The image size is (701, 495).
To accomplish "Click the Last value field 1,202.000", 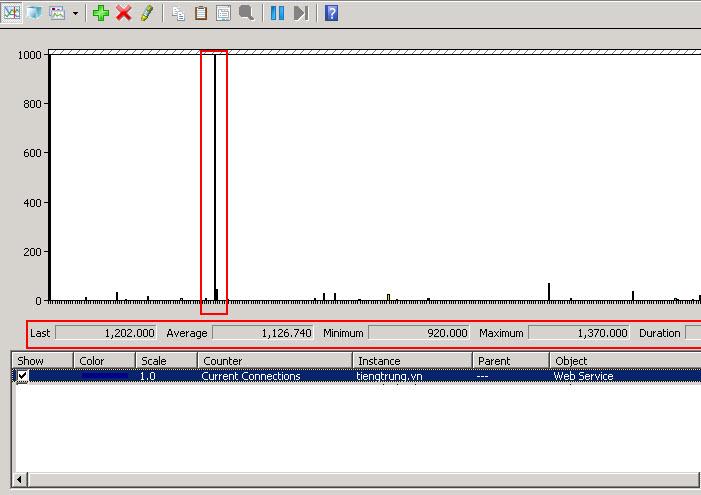I will pos(106,333).
